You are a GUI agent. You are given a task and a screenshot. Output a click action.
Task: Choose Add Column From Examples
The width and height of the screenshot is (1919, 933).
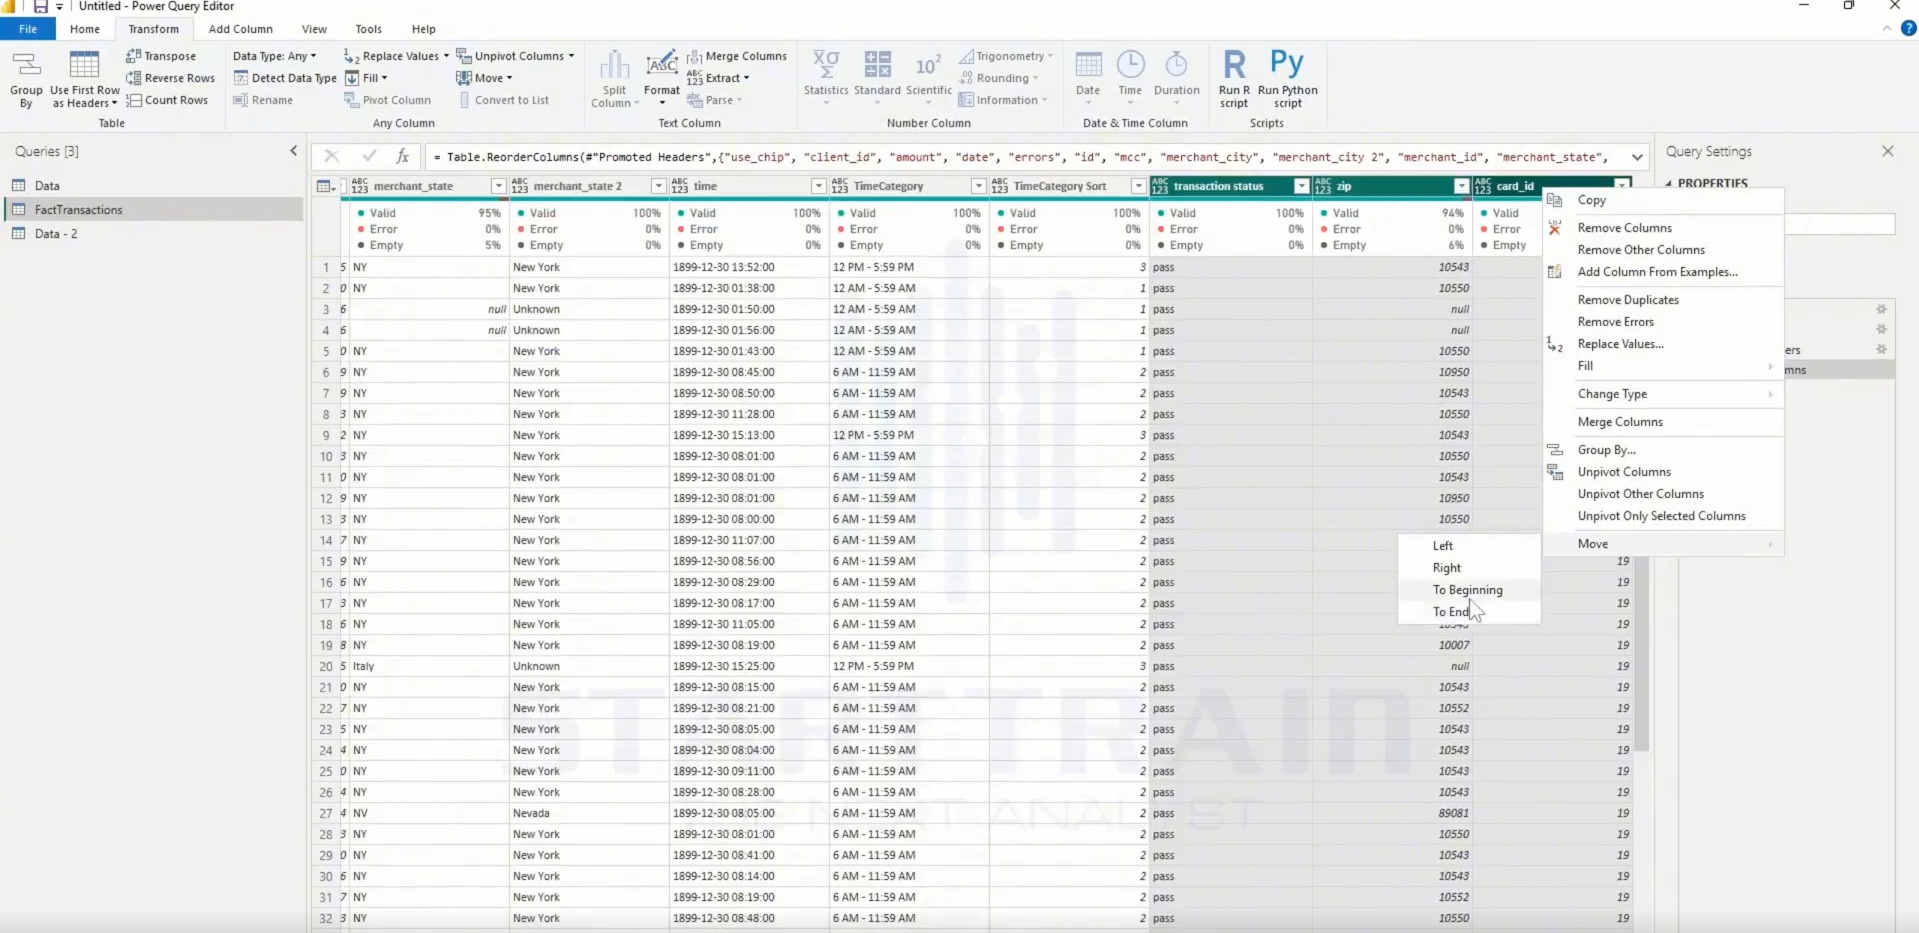1664,272
